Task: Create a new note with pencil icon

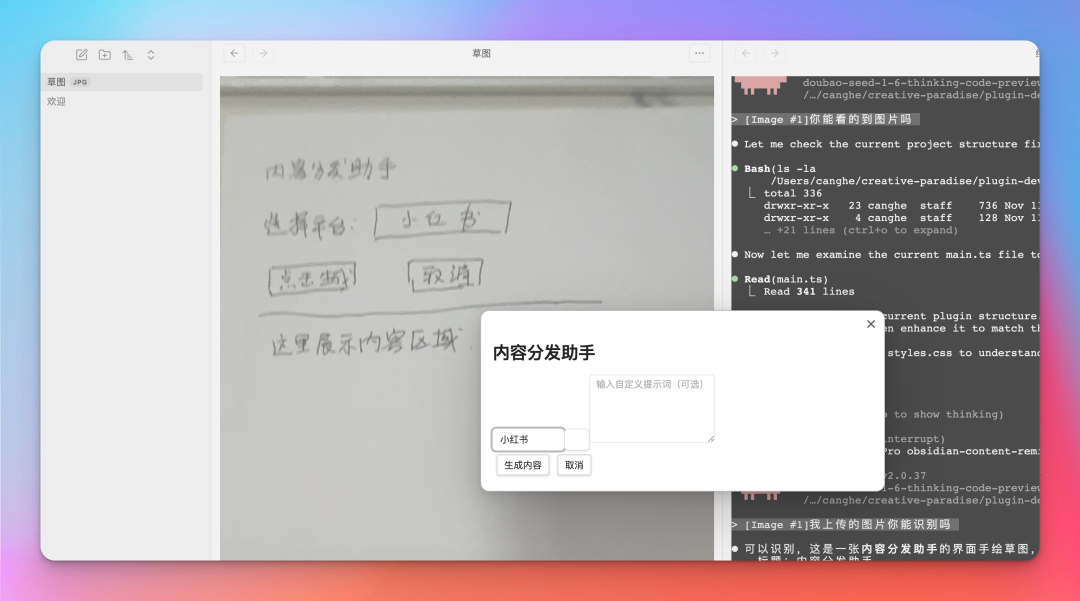Action: pos(81,54)
